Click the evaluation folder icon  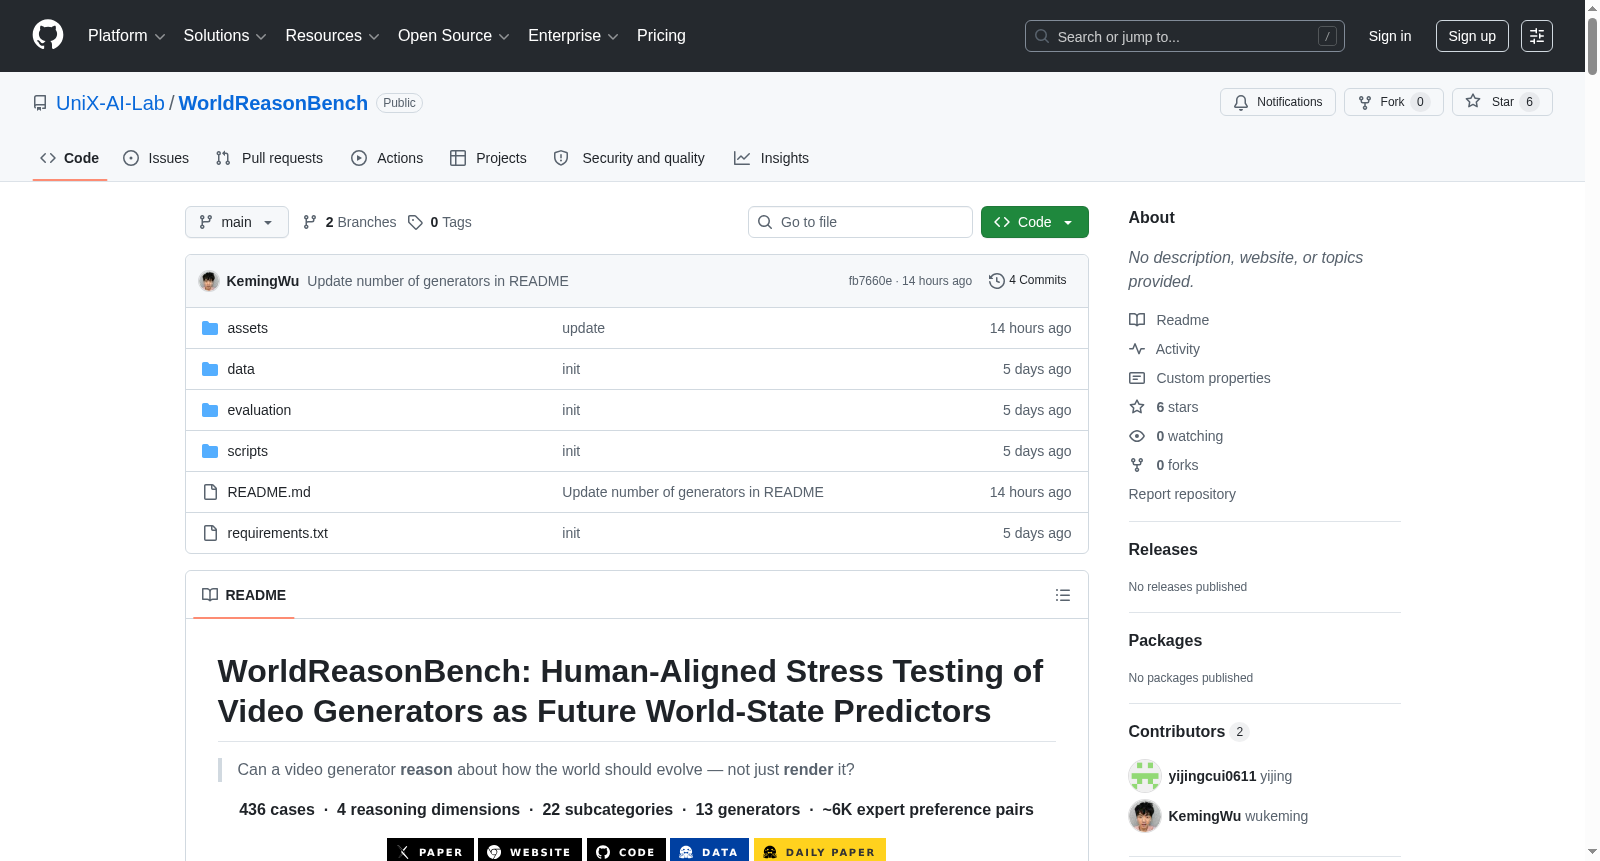(x=210, y=410)
